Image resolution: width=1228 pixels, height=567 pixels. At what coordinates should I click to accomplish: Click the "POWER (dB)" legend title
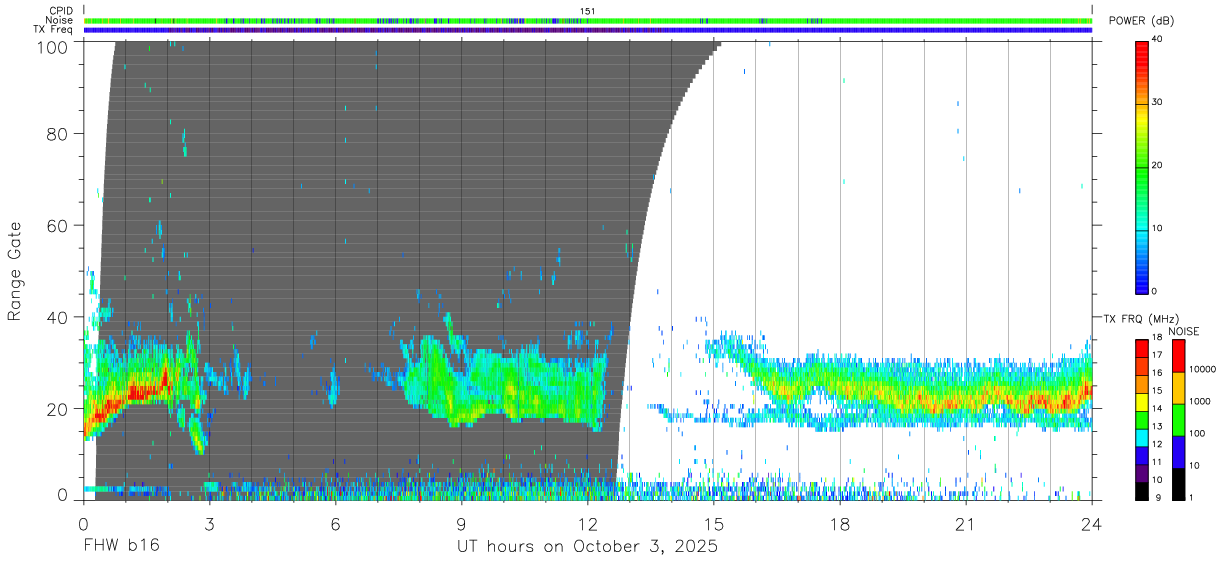tap(1142, 21)
